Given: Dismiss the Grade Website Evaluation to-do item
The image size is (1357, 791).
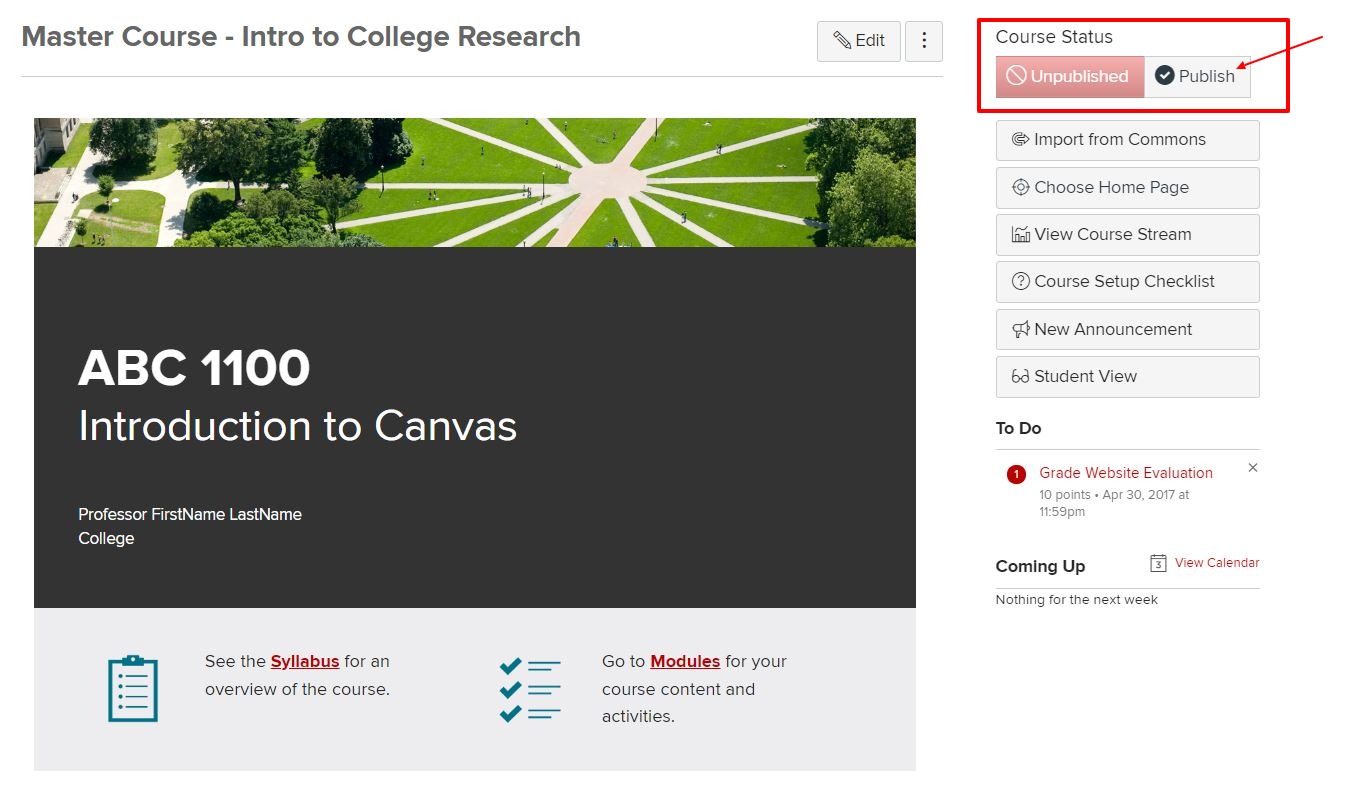Looking at the screenshot, I should (x=1253, y=468).
